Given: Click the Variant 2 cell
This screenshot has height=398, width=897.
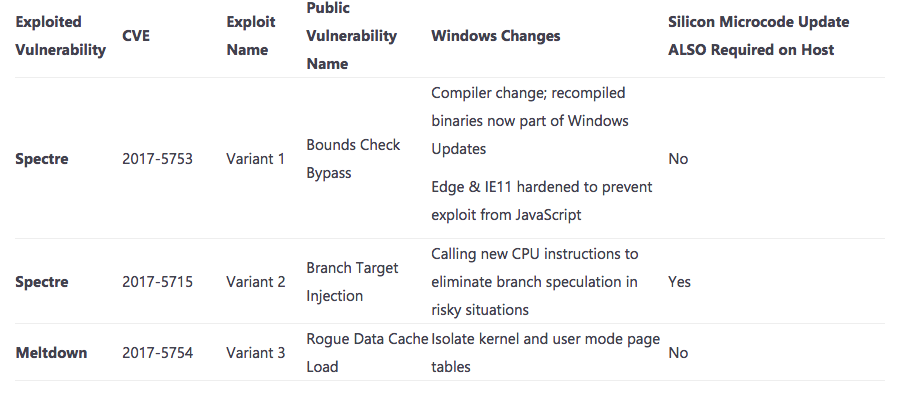Looking at the screenshot, I should coord(256,282).
